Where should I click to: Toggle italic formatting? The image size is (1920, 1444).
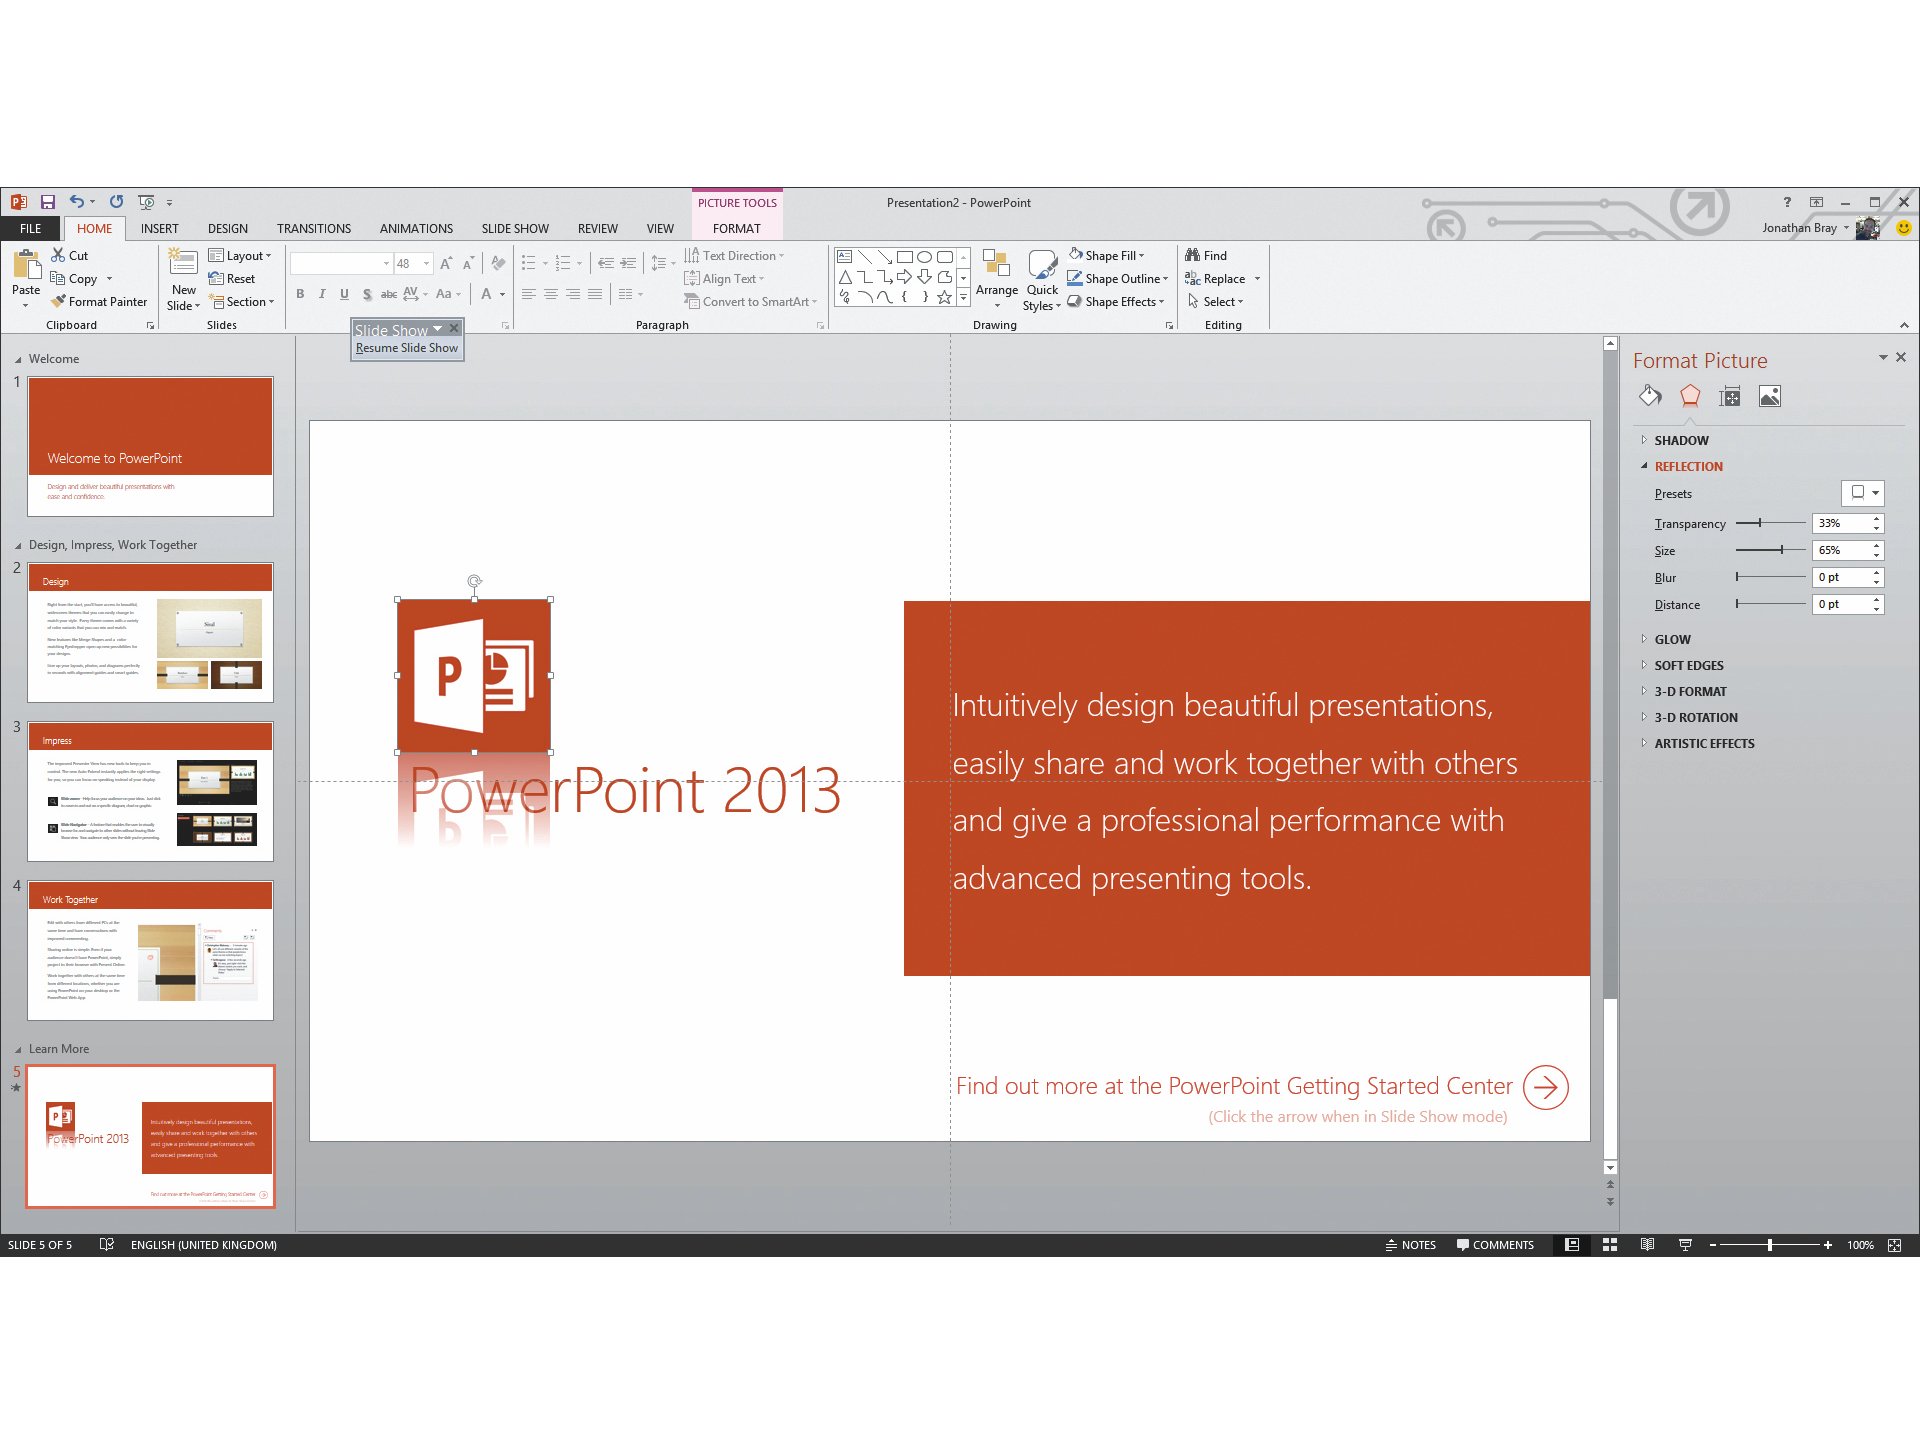[x=322, y=294]
